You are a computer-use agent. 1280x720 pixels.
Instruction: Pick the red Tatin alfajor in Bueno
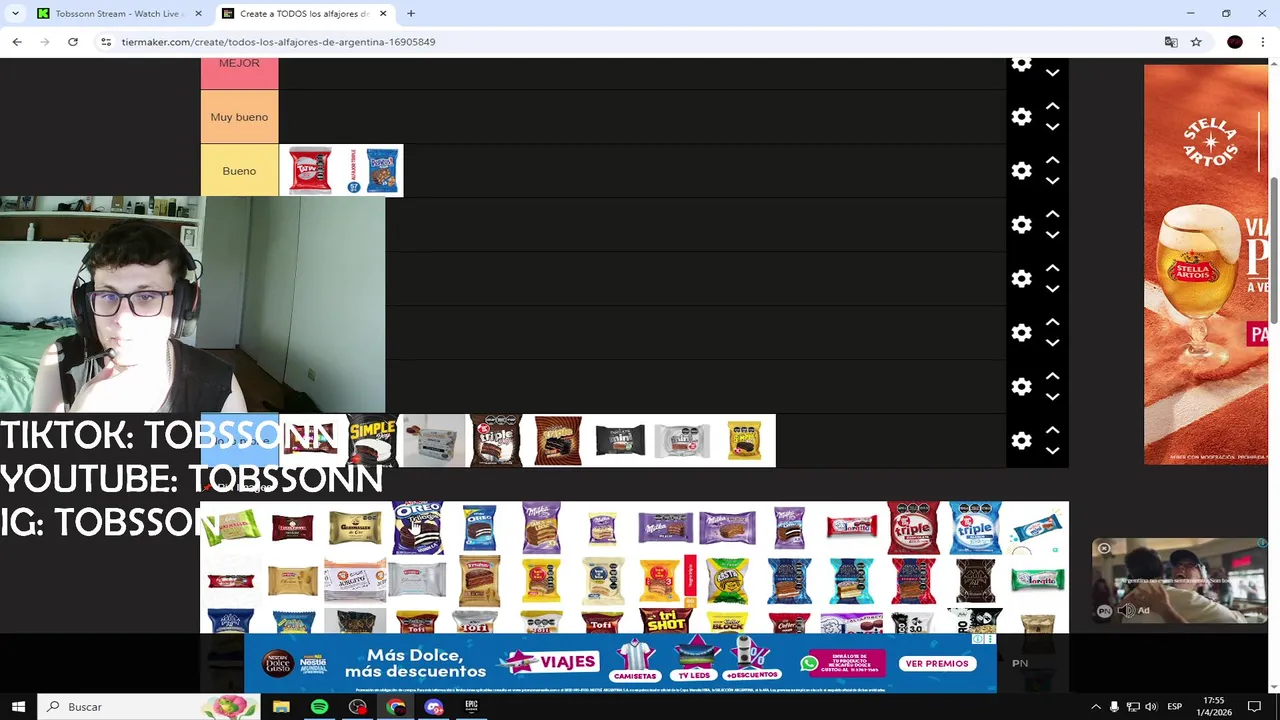(310, 171)
